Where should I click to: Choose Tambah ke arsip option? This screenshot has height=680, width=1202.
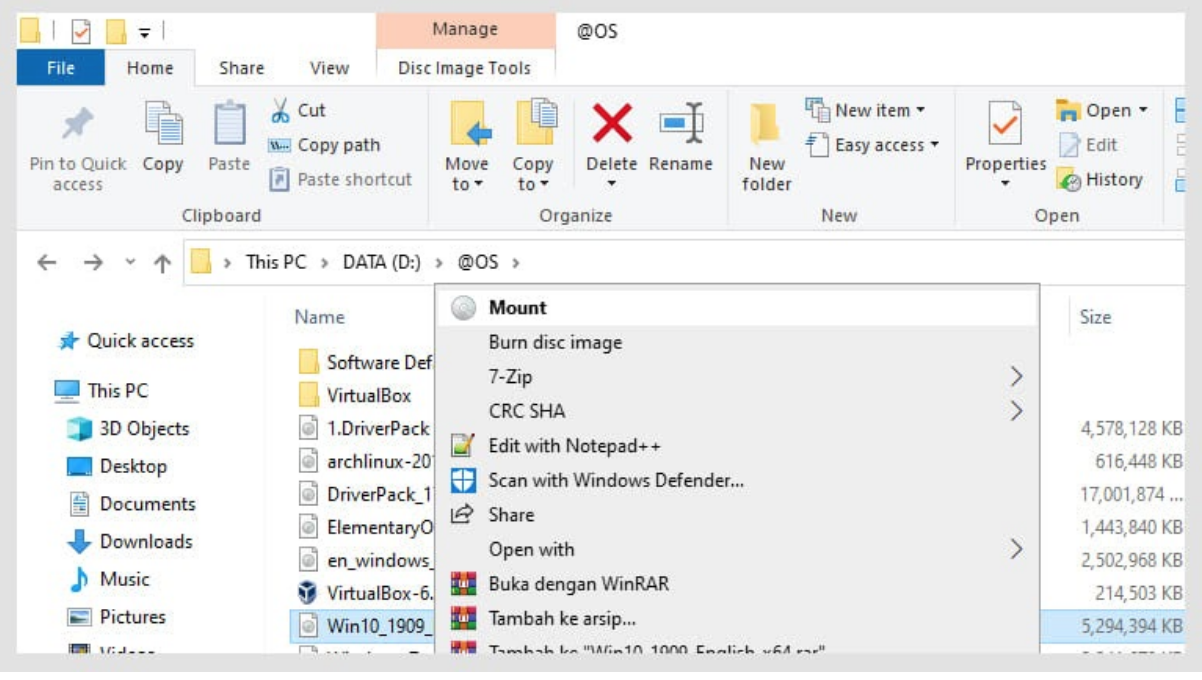[x=737, y=618]
